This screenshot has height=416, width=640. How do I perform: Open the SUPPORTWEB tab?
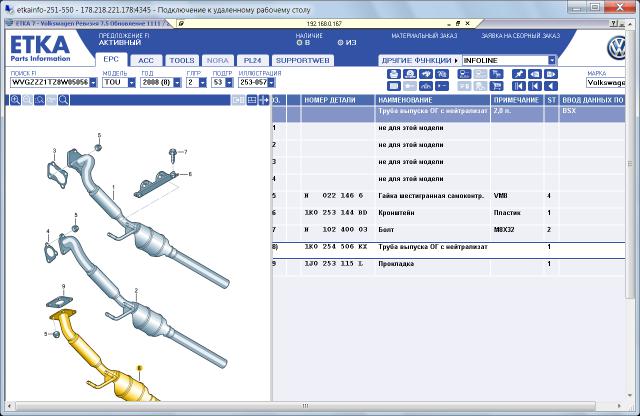tap(302, 60)
